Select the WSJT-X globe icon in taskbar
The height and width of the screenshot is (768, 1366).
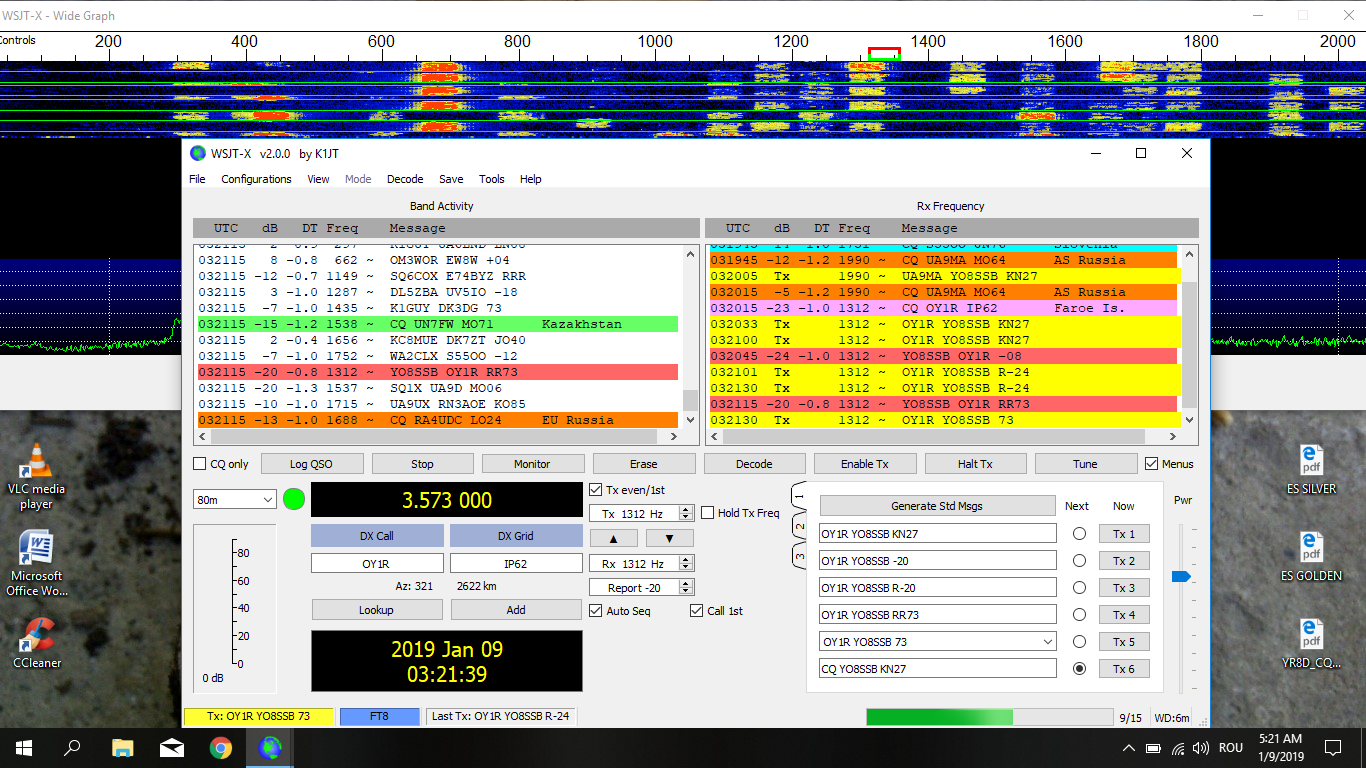coord(269,747)
